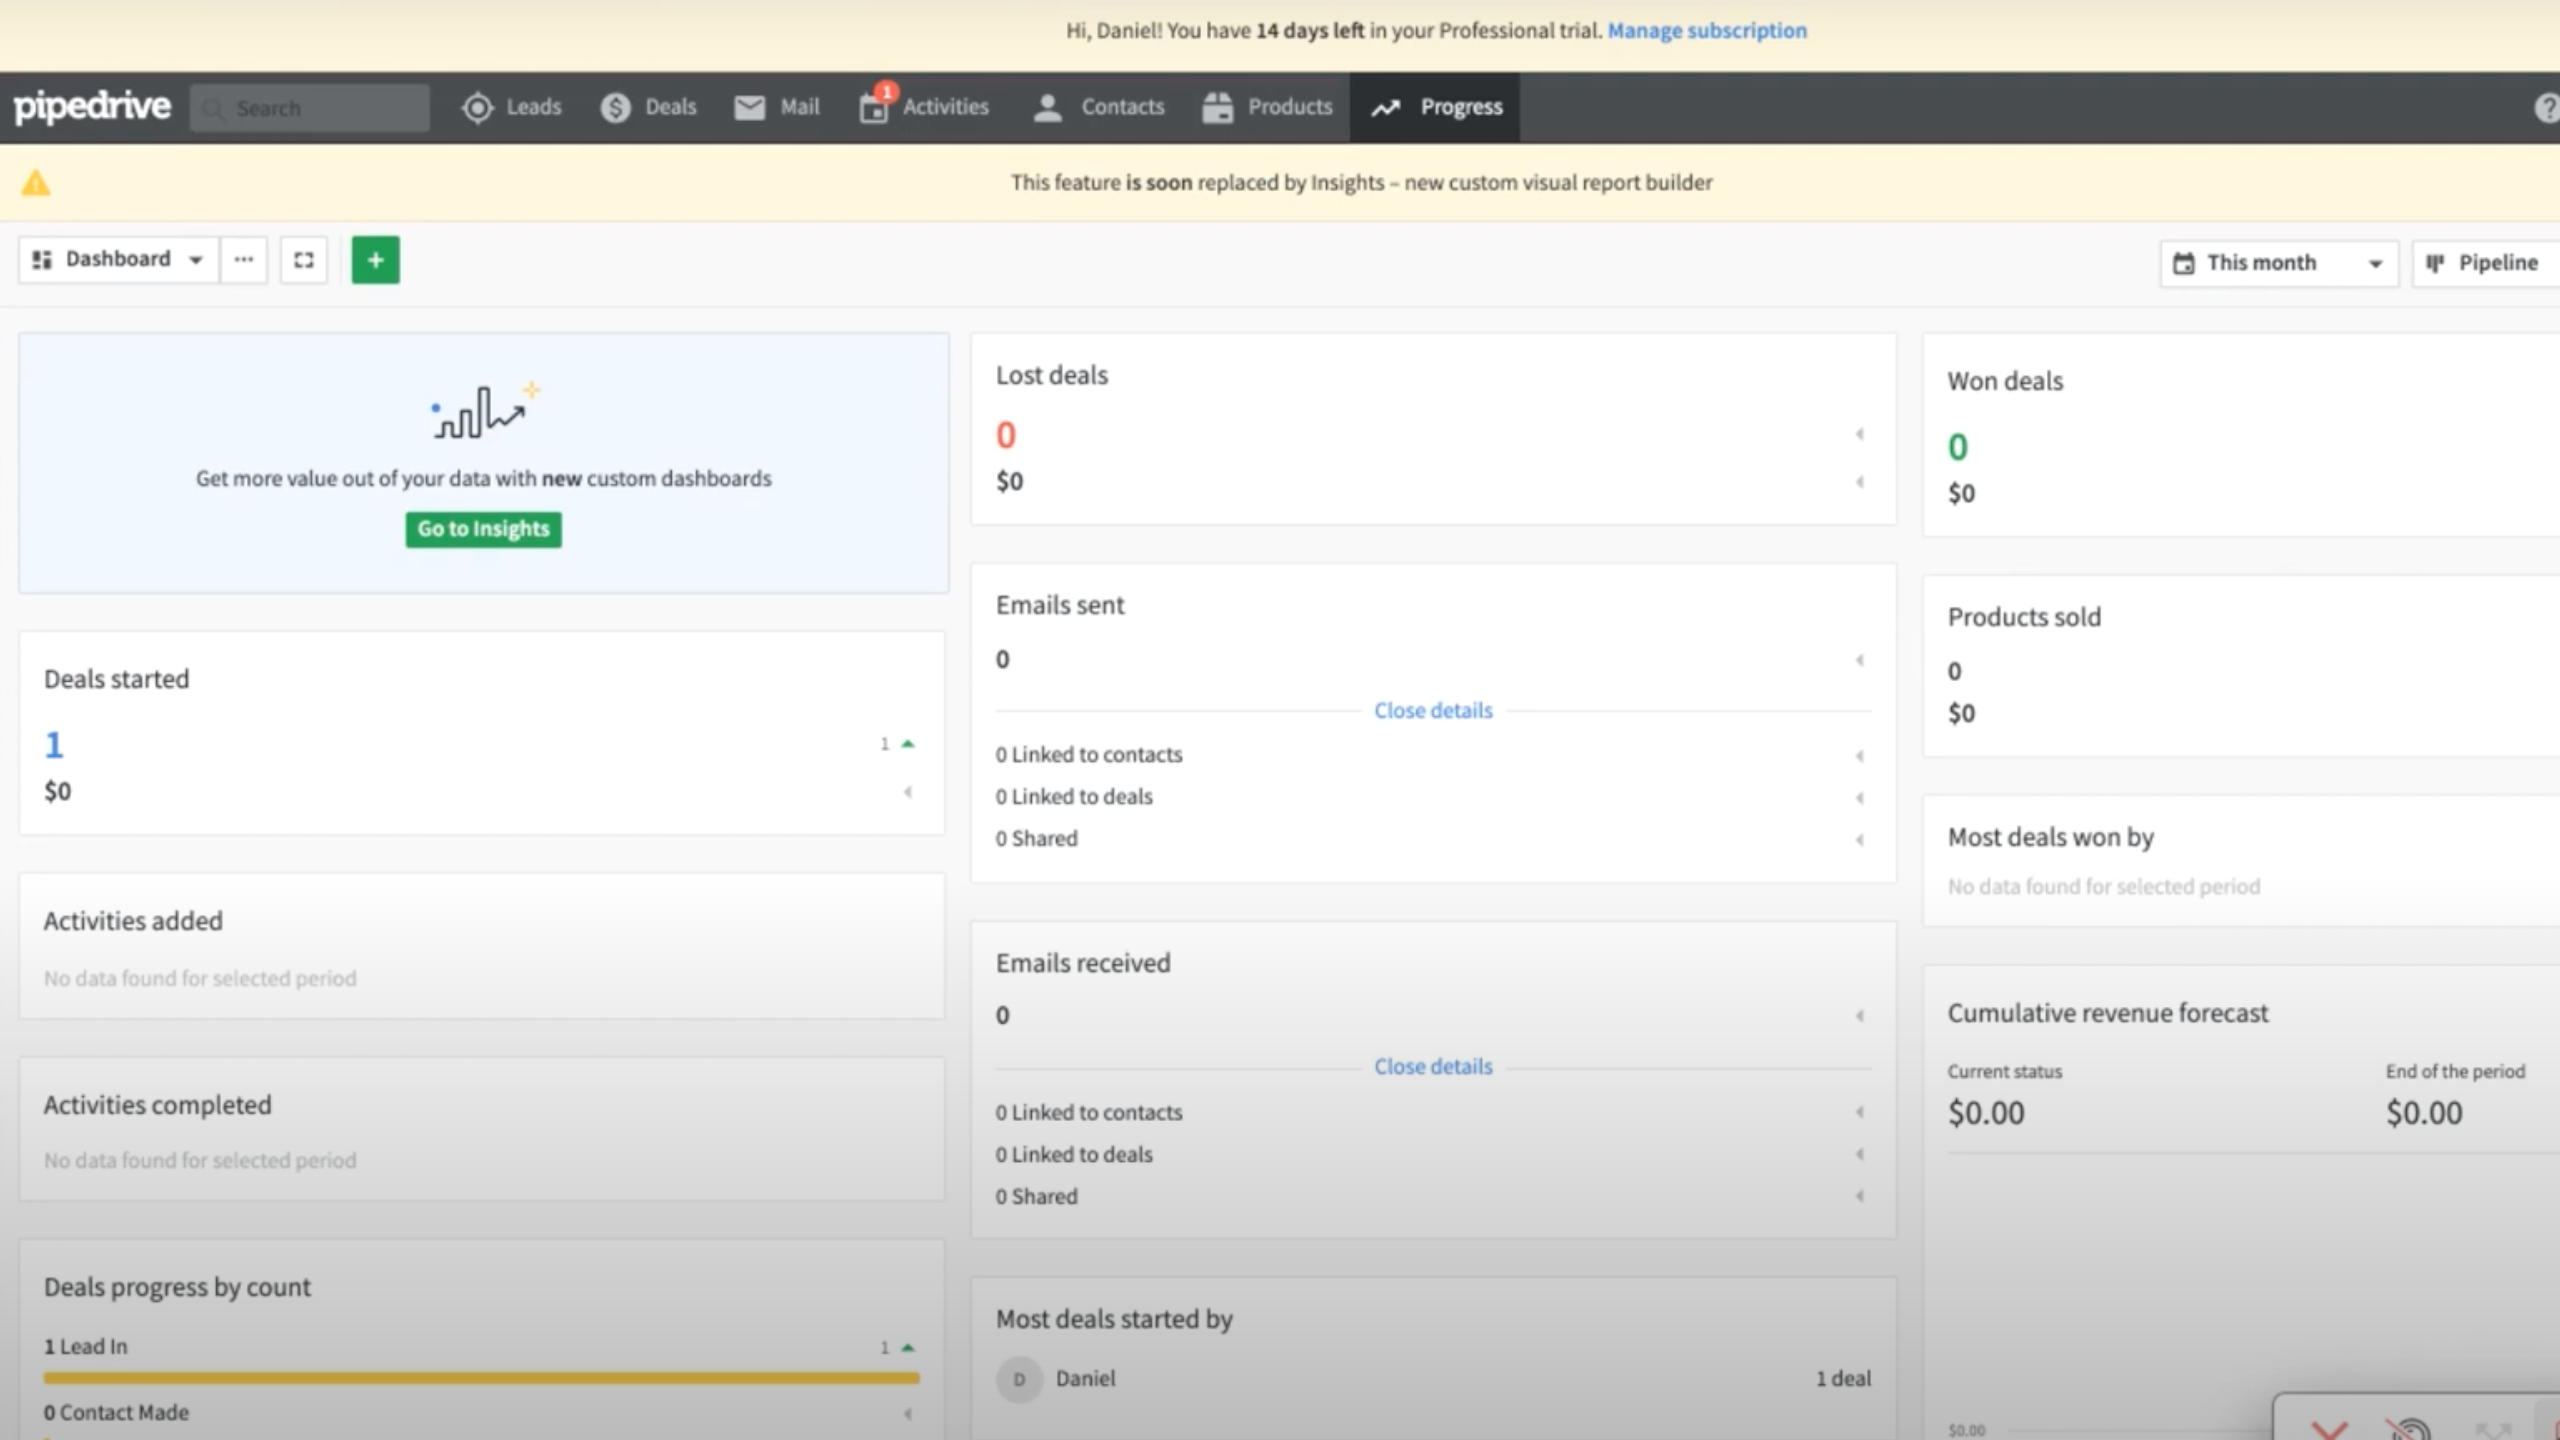Open the Pipeline filter dropdown
This screenshot has width=2560, height=1440.
(2487, 263)
